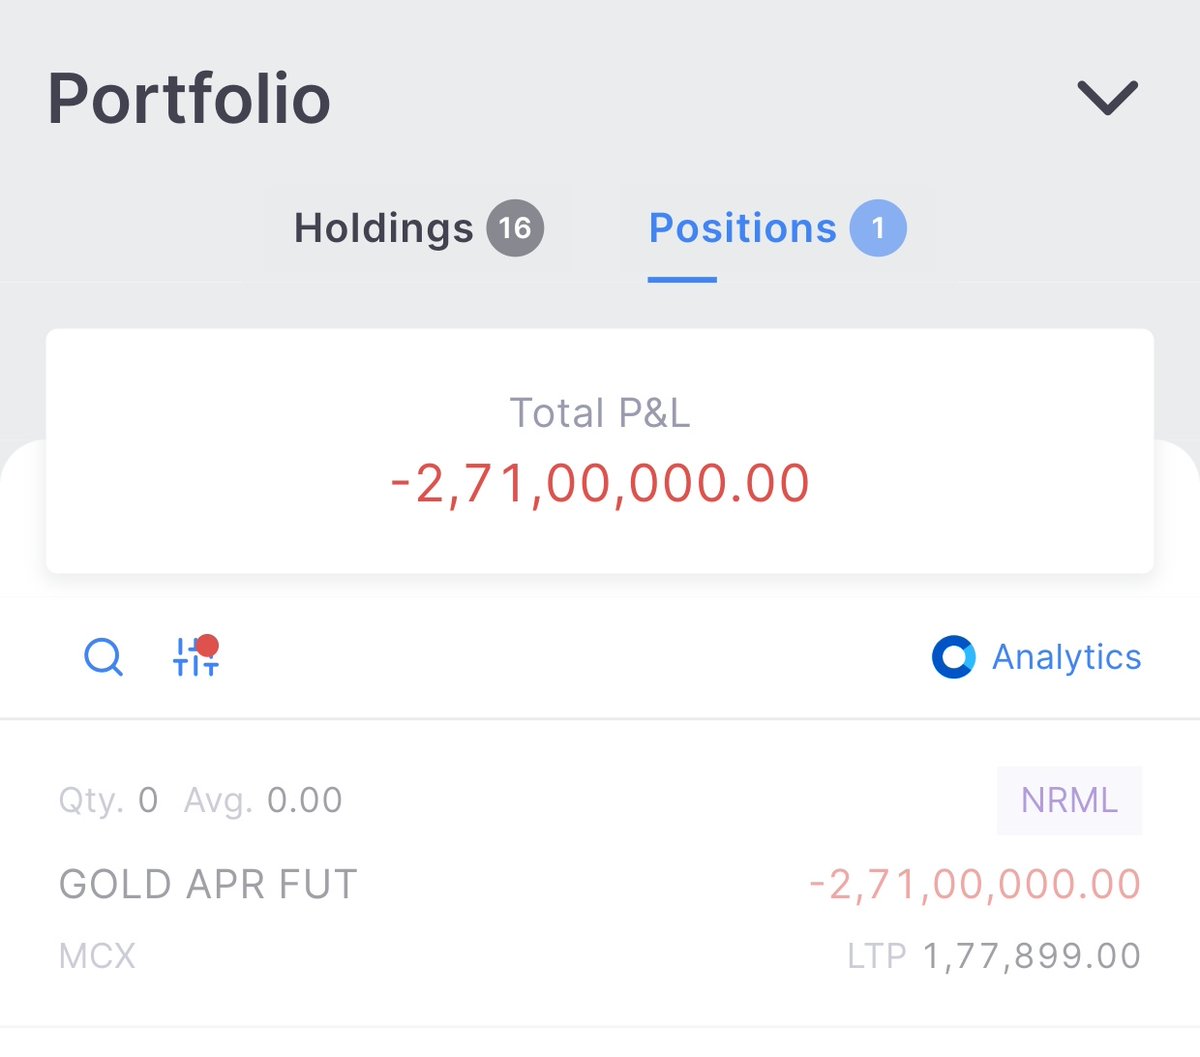Viewport: 1200px width, 1057px height.
Task: Click the blue Analytics ring icon
Action: [953, 657]
